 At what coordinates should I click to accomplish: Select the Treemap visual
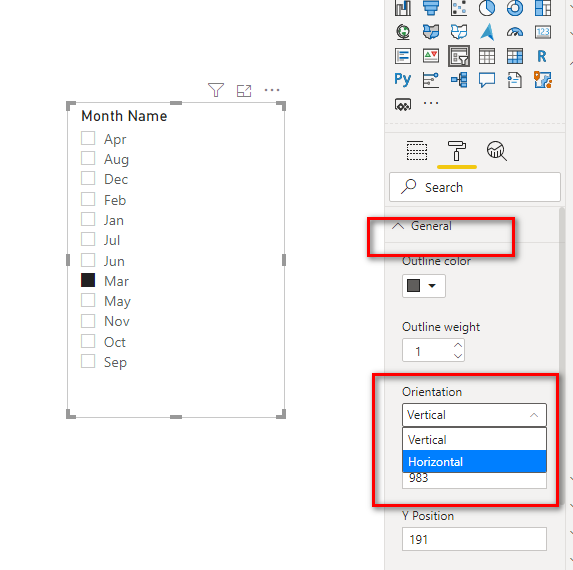pos(543,8)
